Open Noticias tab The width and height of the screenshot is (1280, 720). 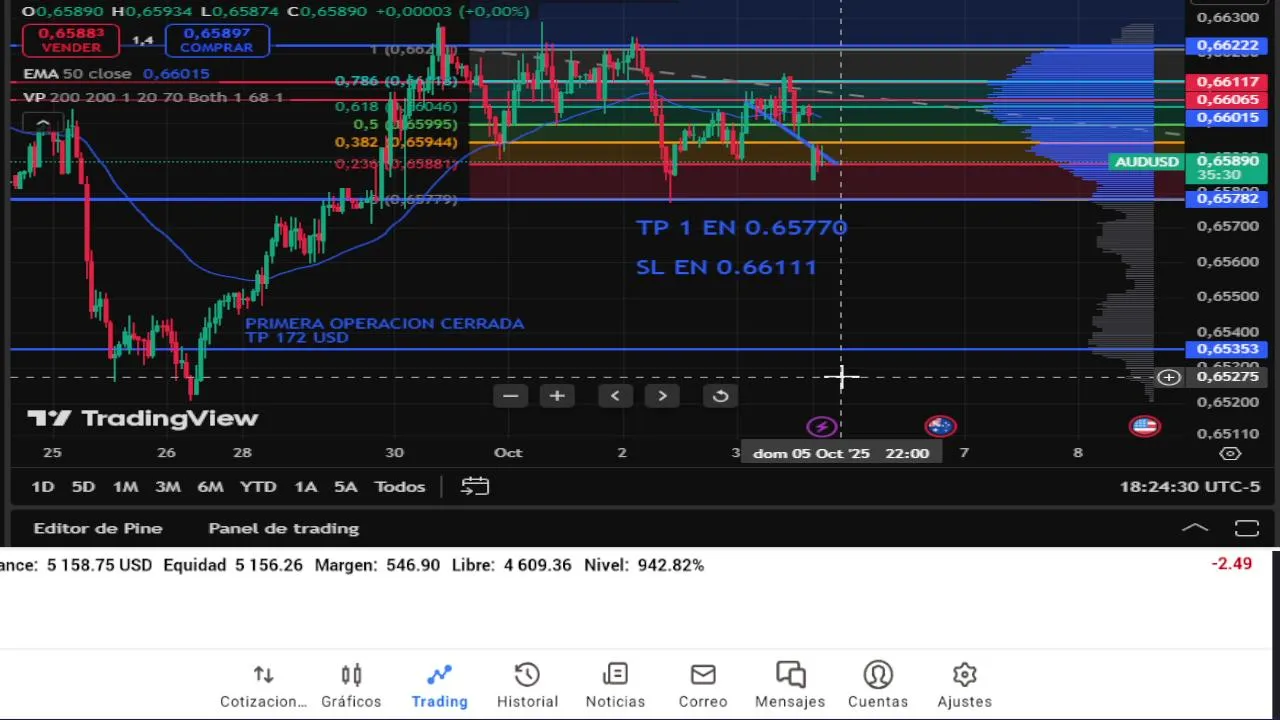coord(615,686)
